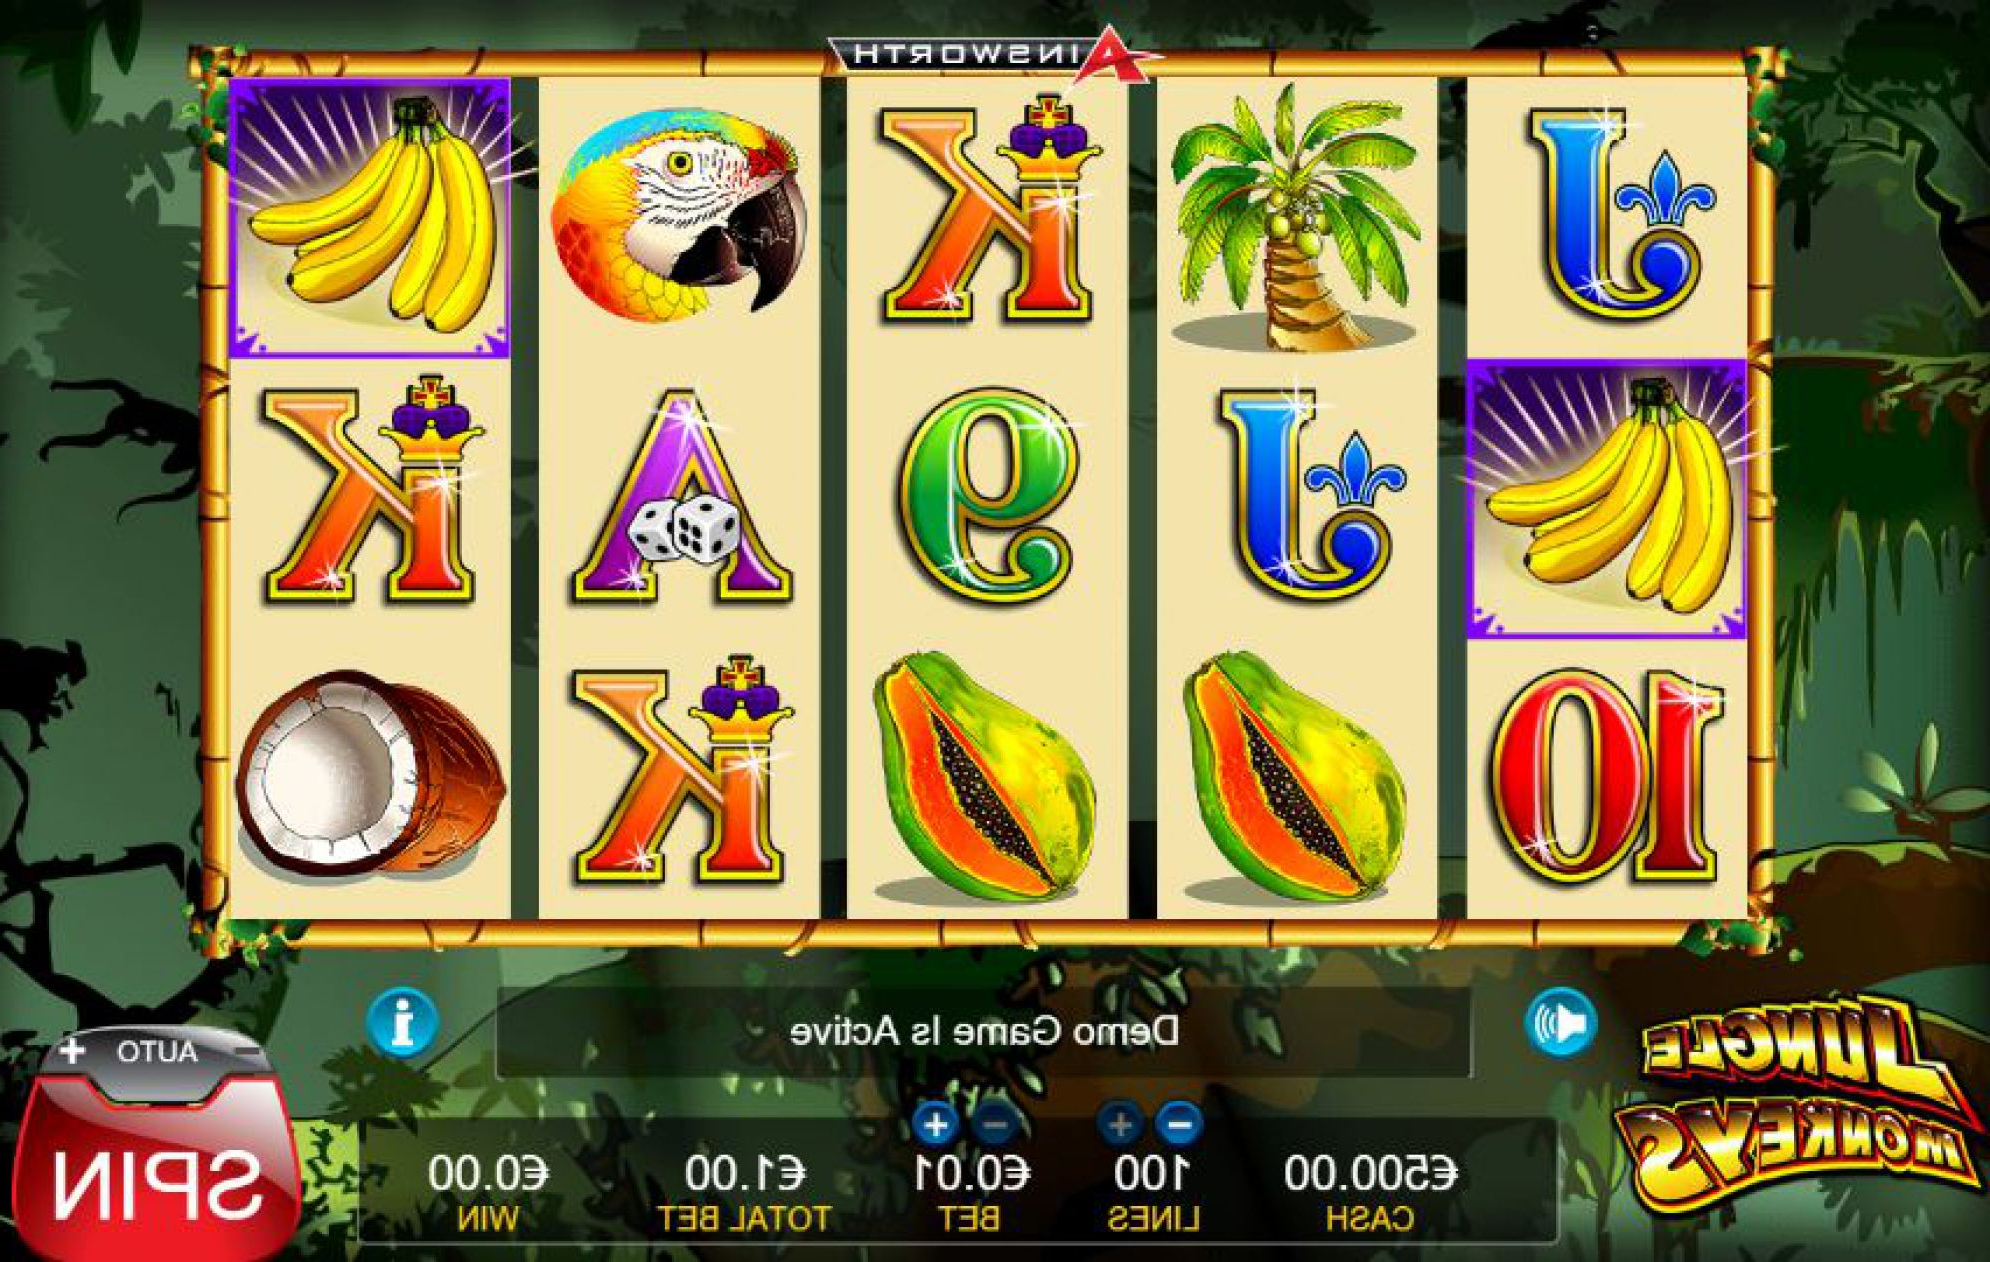The width and height of the screenshot is (1990, 1262).
Task: Mute sound with the speaker icon
Action: pyautogui.click(x=1561, y=1023)
